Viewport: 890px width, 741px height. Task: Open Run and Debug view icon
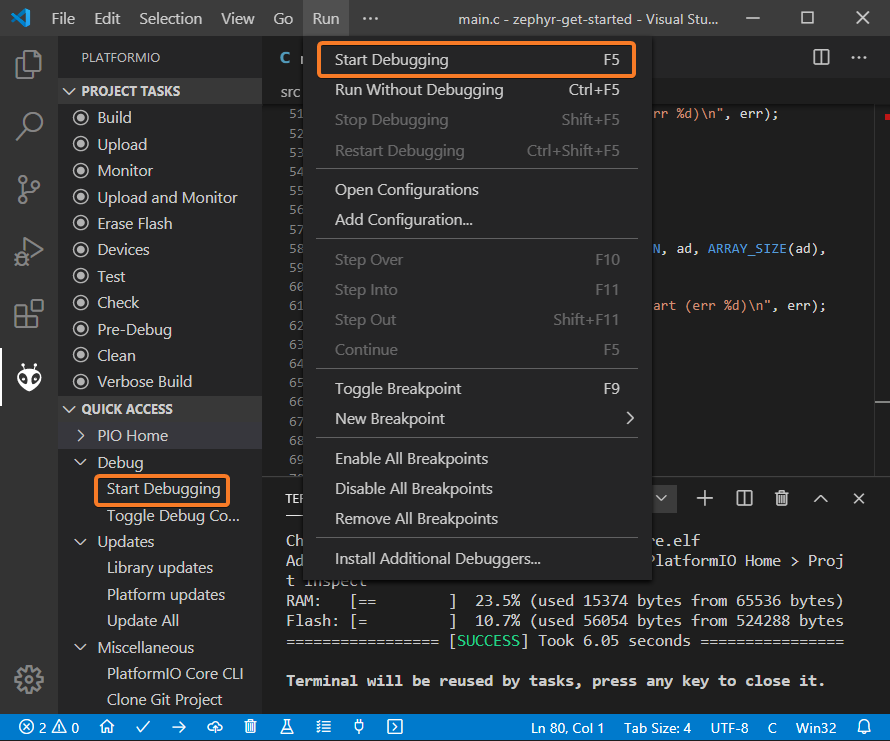28,252
